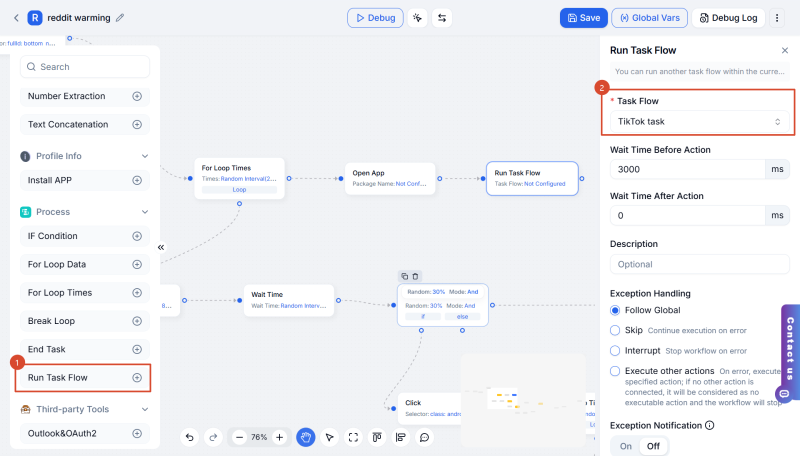Click the vertical auto-layout icon
Viewport: 800px width, 456px height.
(x=377, y=437)
